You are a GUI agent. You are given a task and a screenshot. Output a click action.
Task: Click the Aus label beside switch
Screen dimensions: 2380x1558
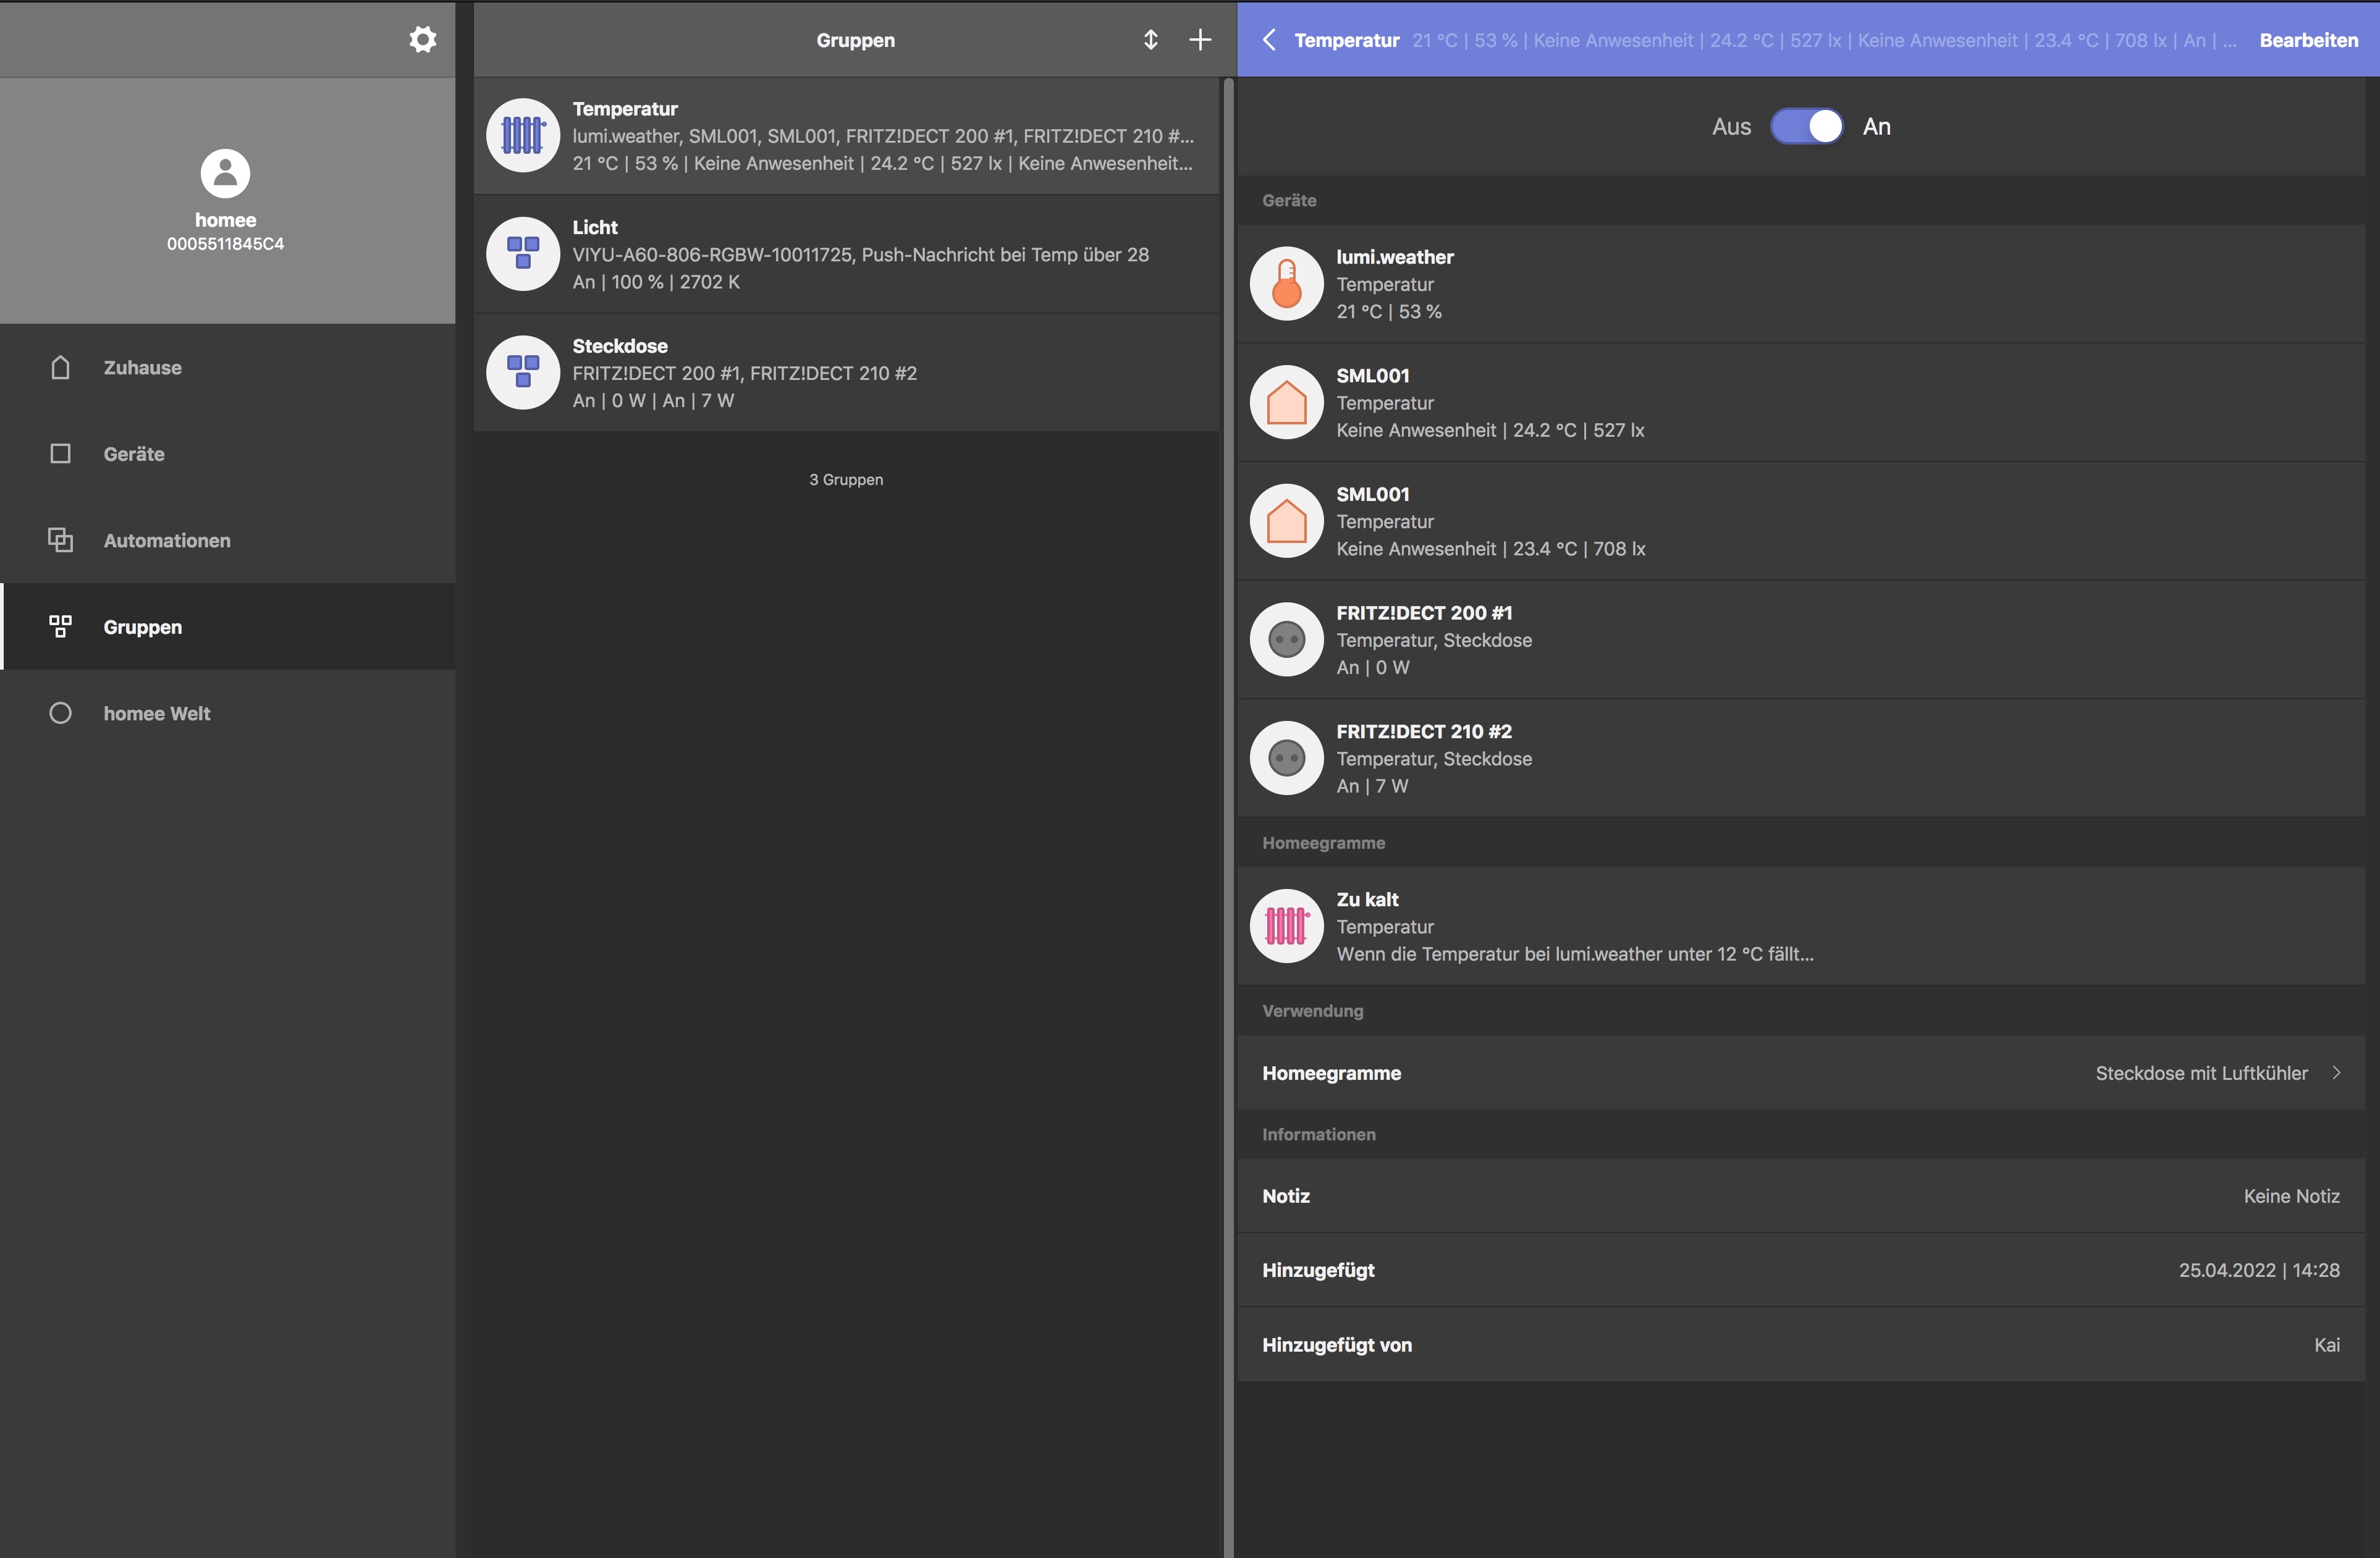[x=1731, y=127]
